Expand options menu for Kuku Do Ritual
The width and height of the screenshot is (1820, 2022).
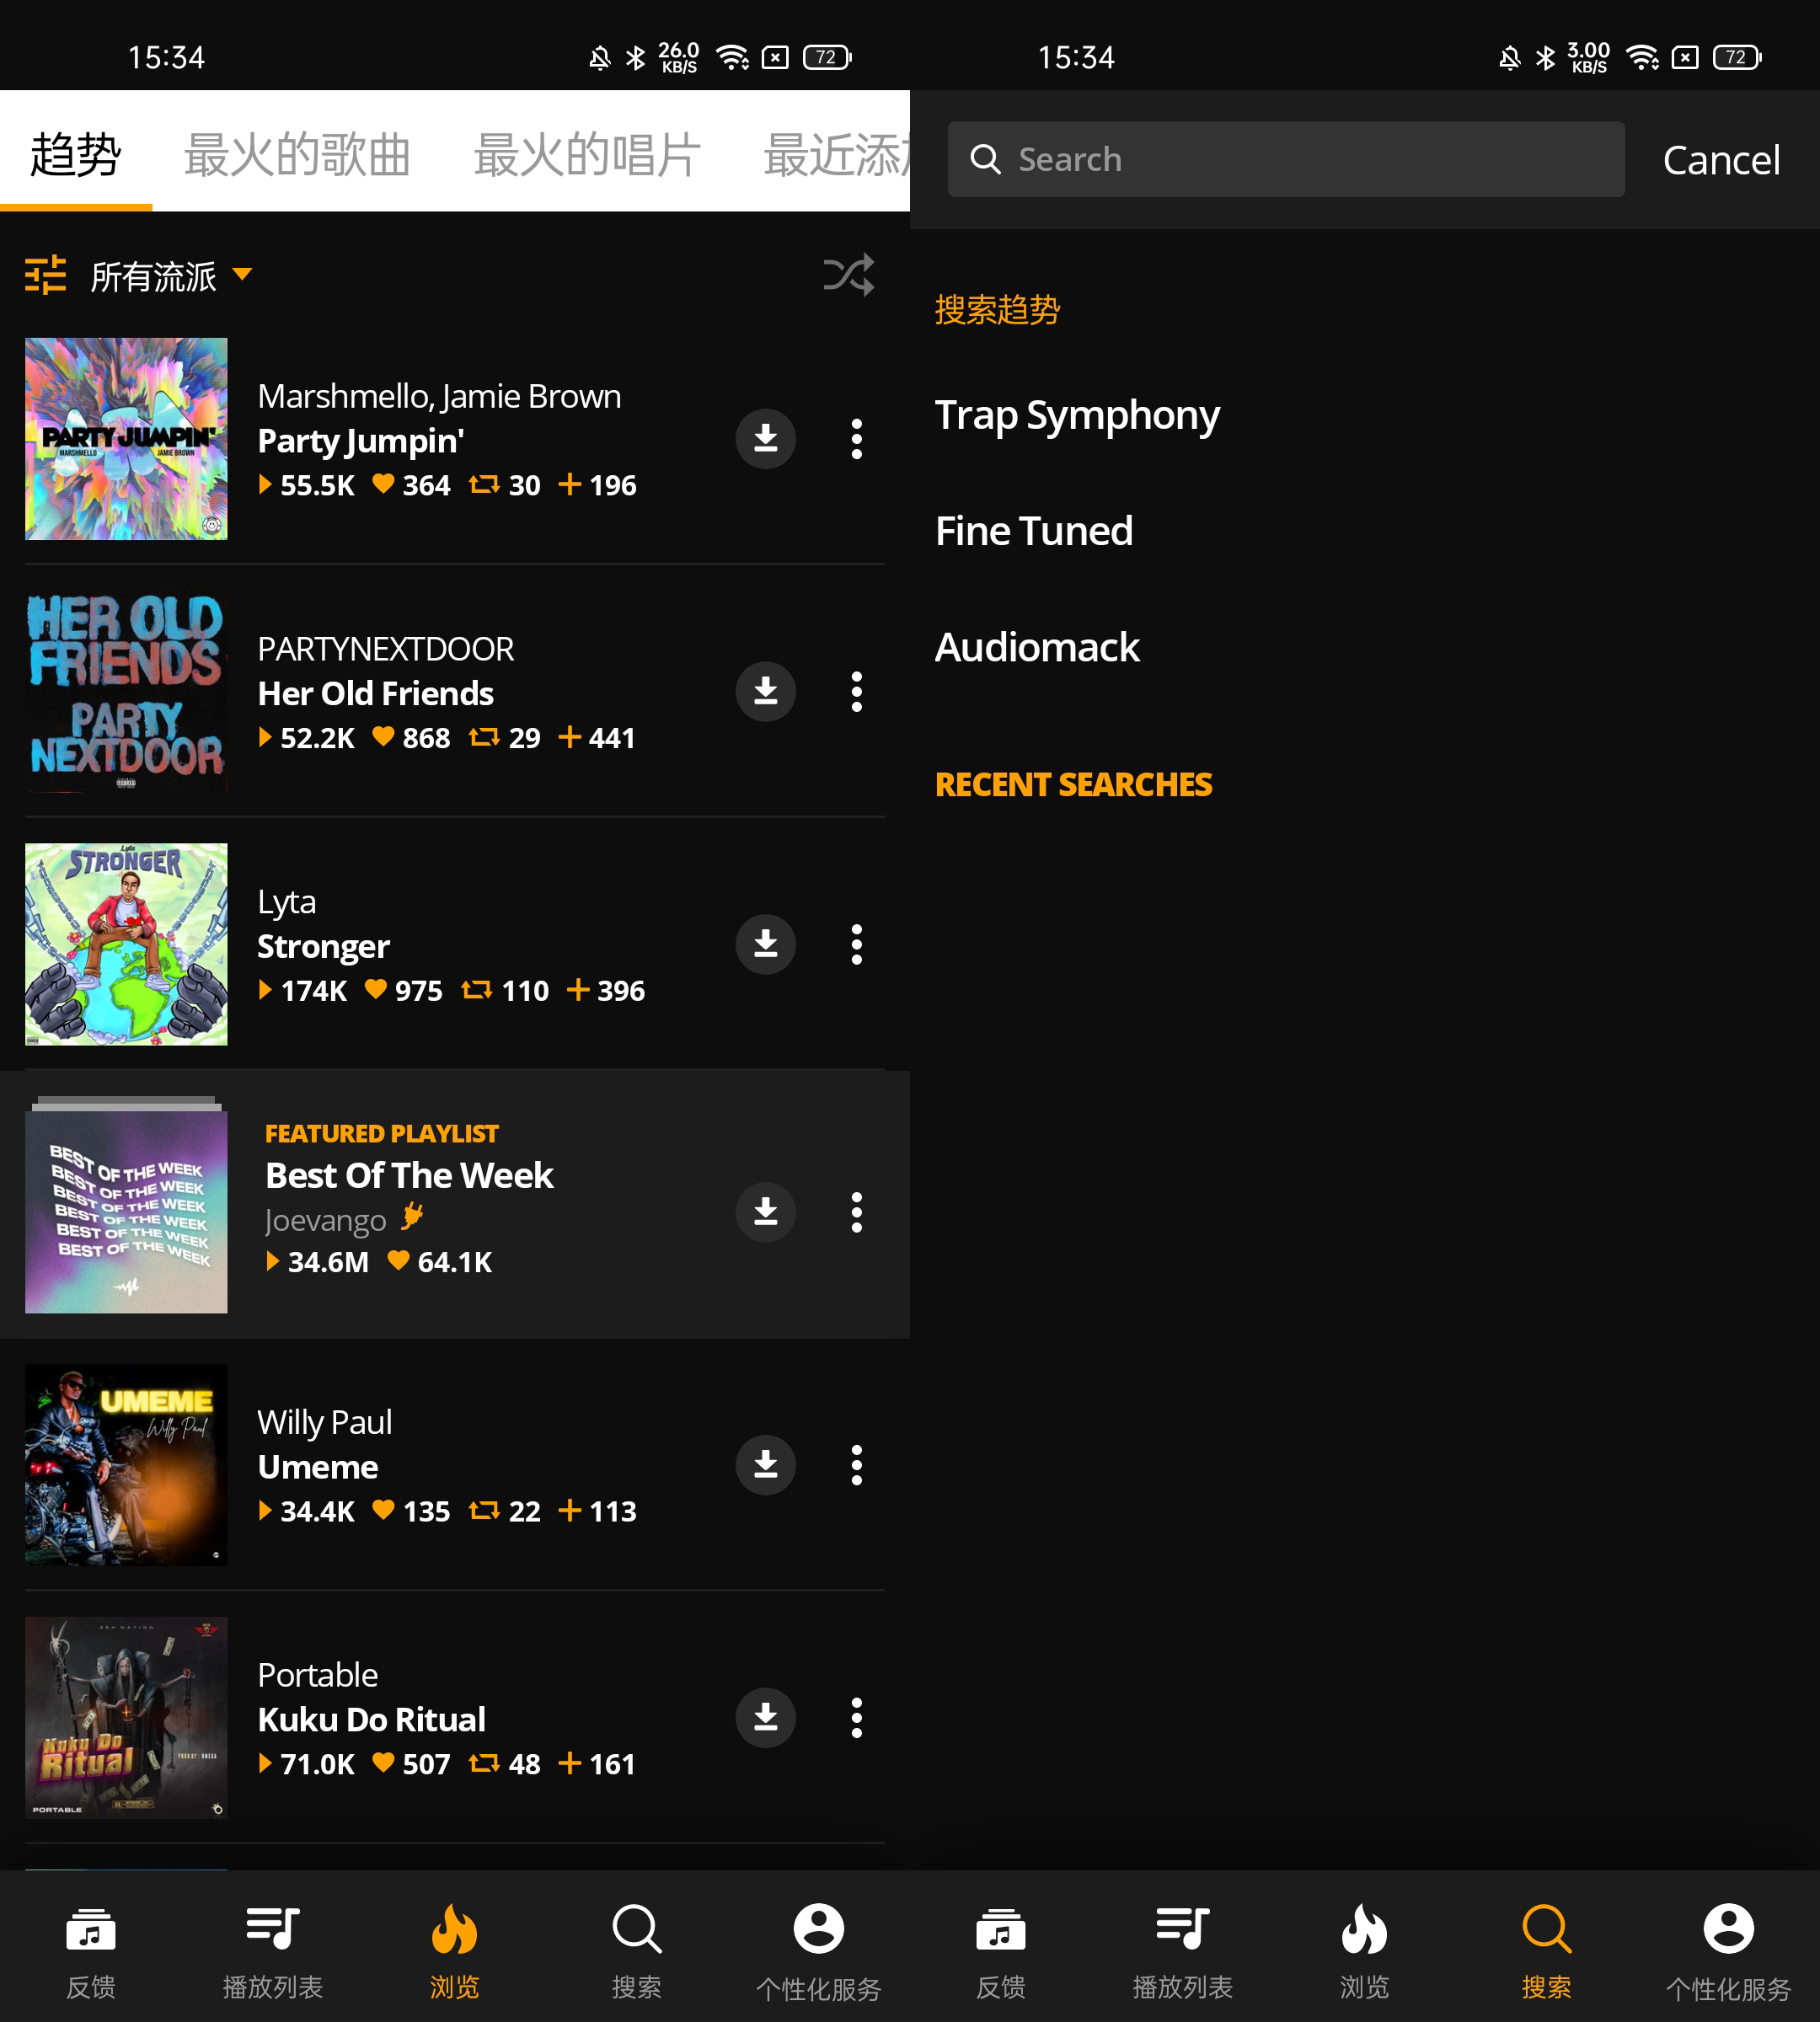click(855, 1718)
